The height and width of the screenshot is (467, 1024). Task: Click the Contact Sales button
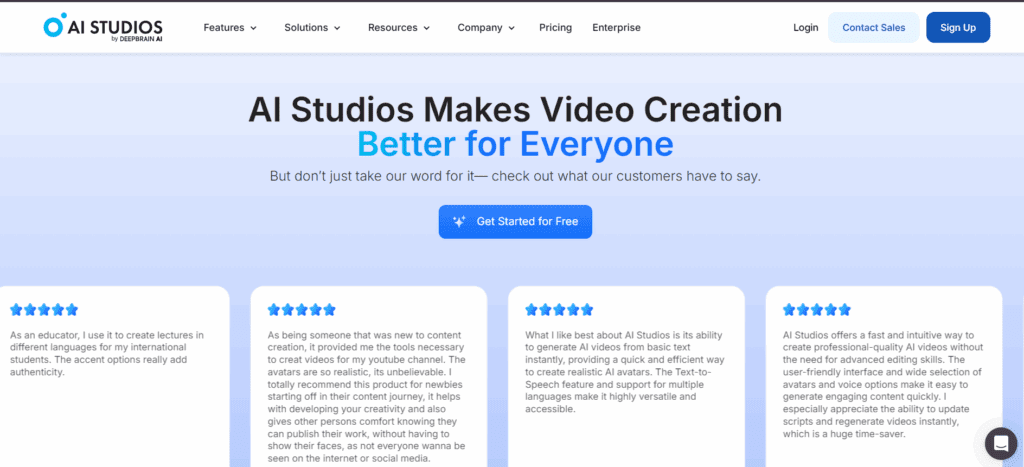[x=873, y=27]
